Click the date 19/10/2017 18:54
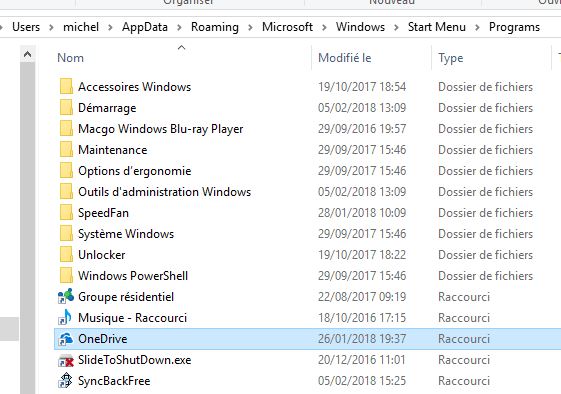The height and width of the screenshot is (394, 561). 362,87
